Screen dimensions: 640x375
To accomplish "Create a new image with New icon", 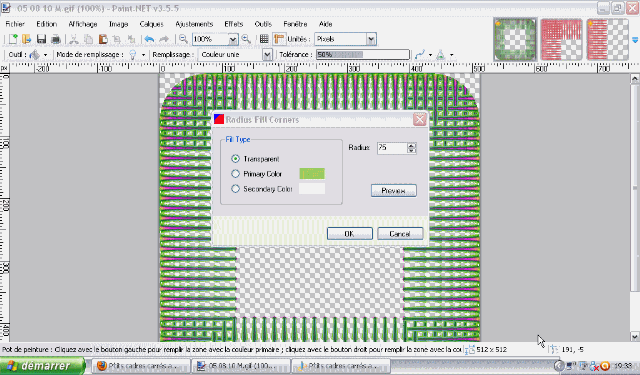I will (x=13, y=39).
